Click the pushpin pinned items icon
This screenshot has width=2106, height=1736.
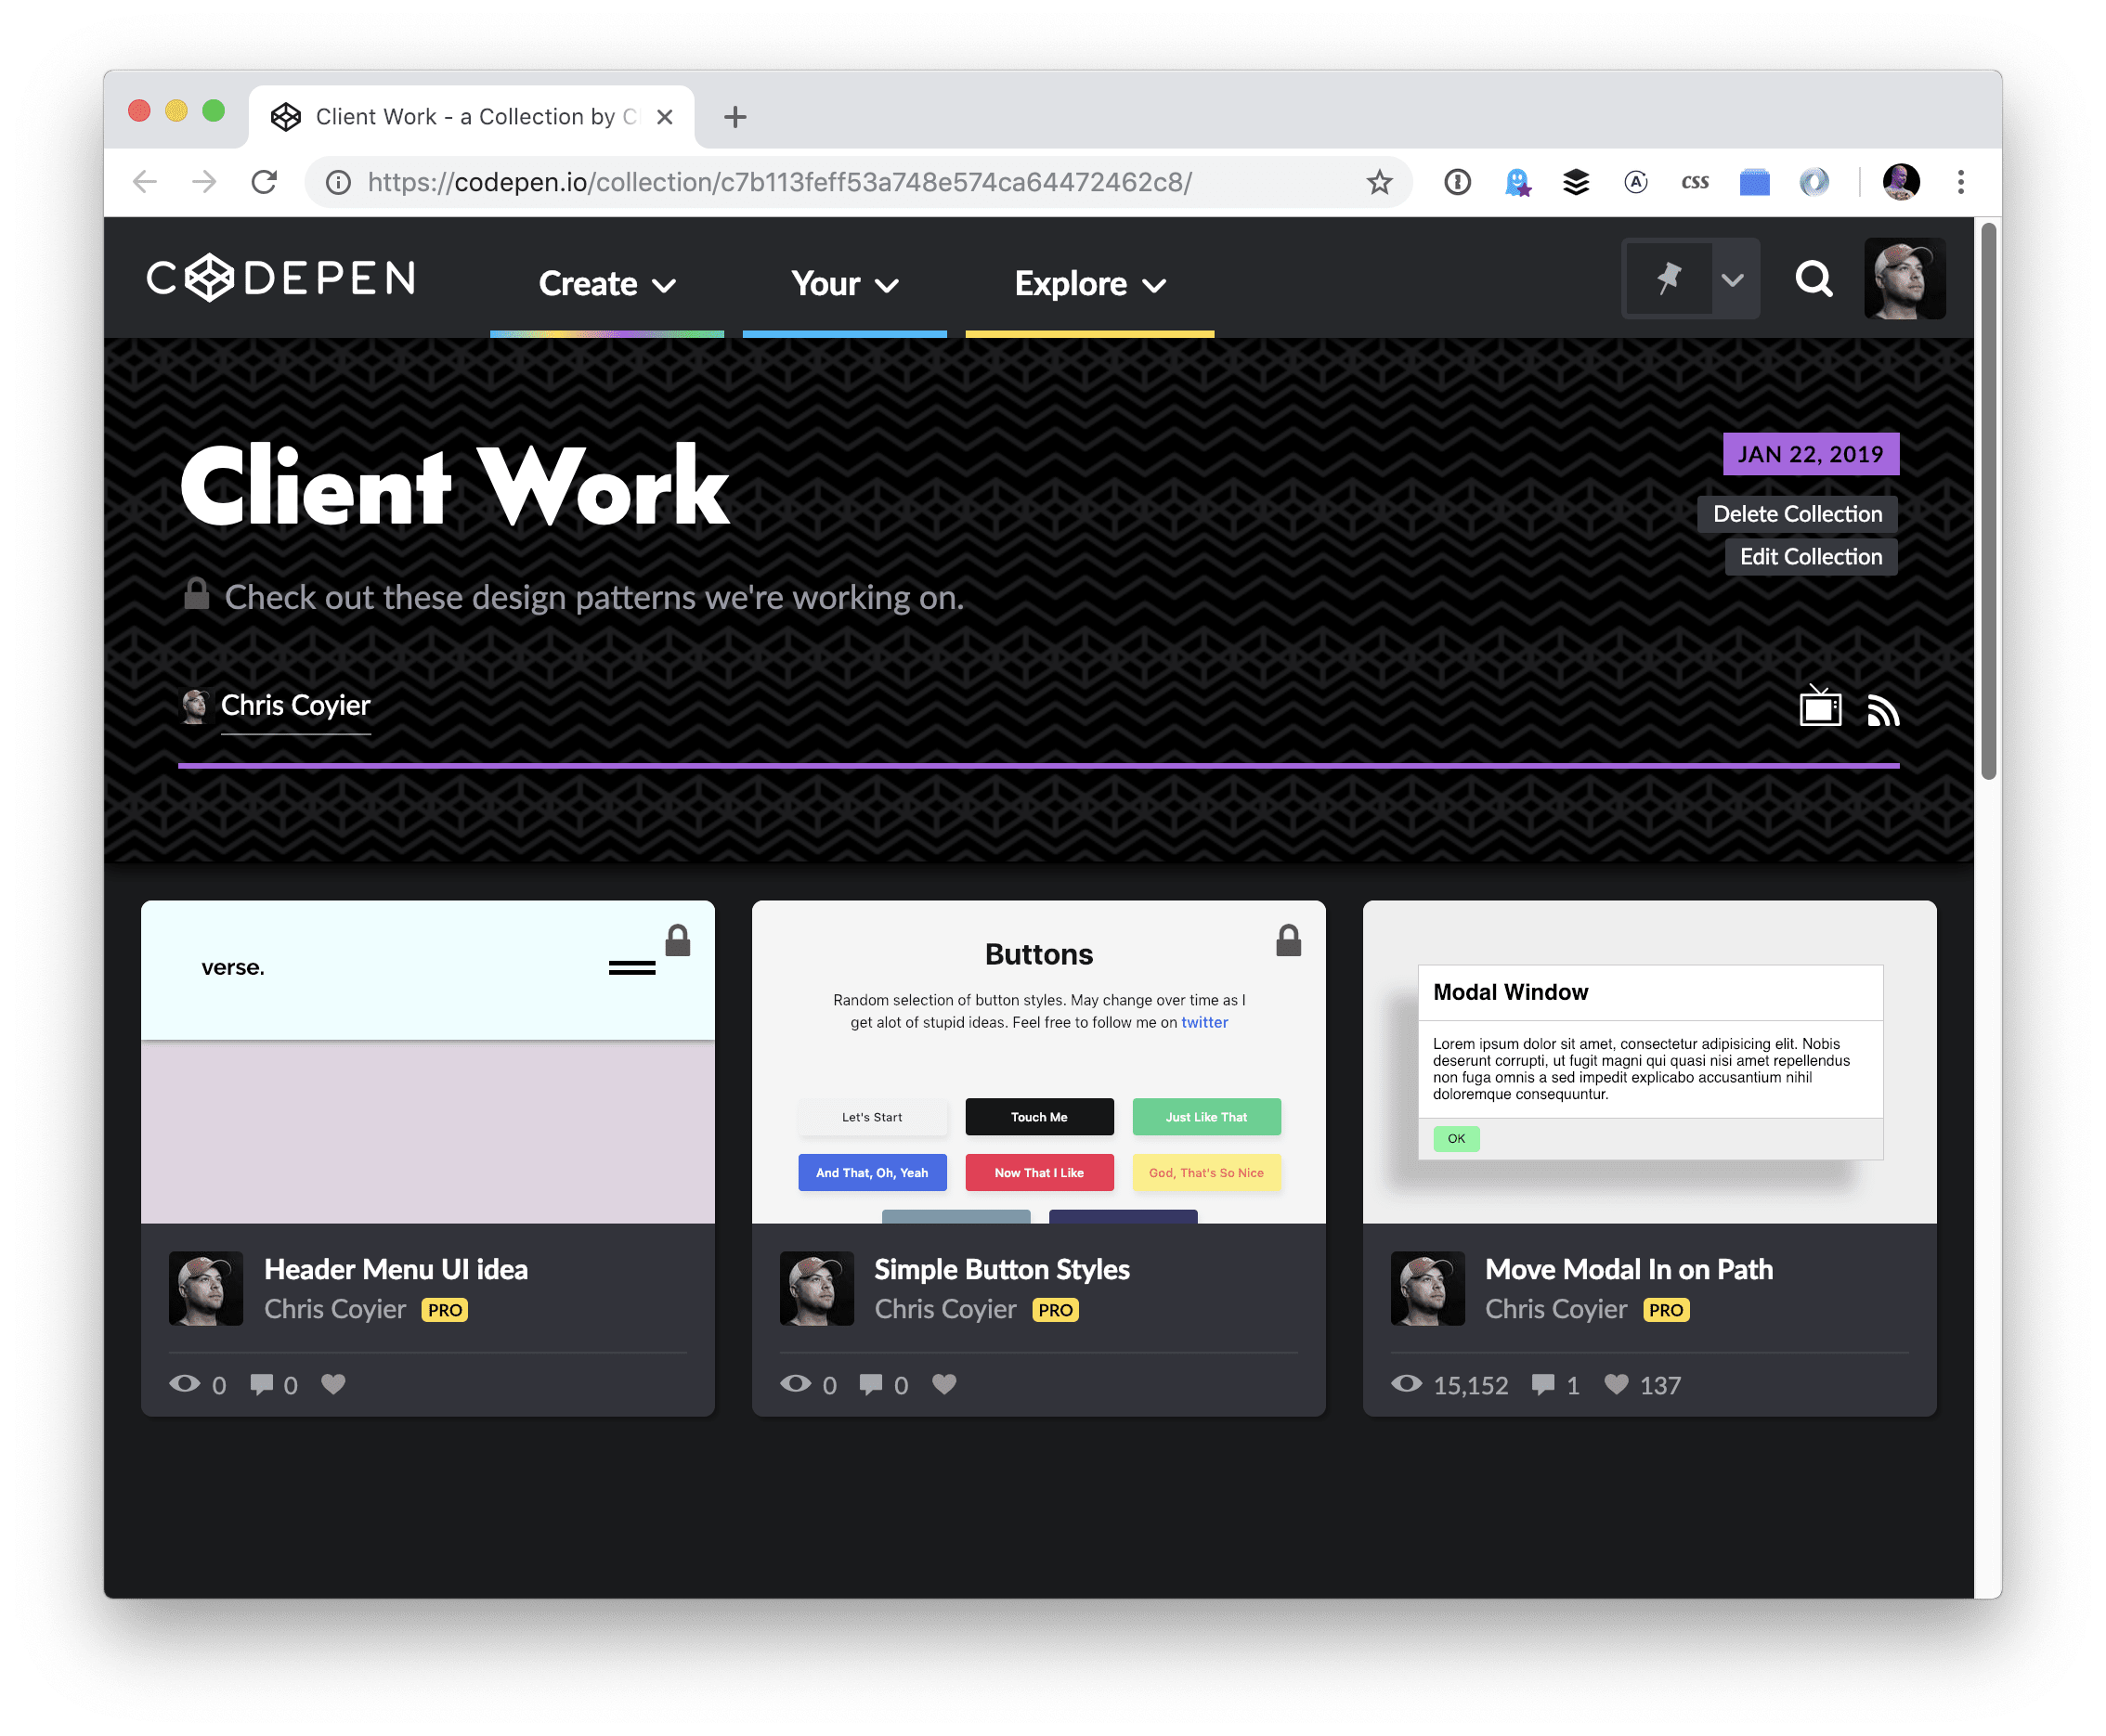(1669, 278)
